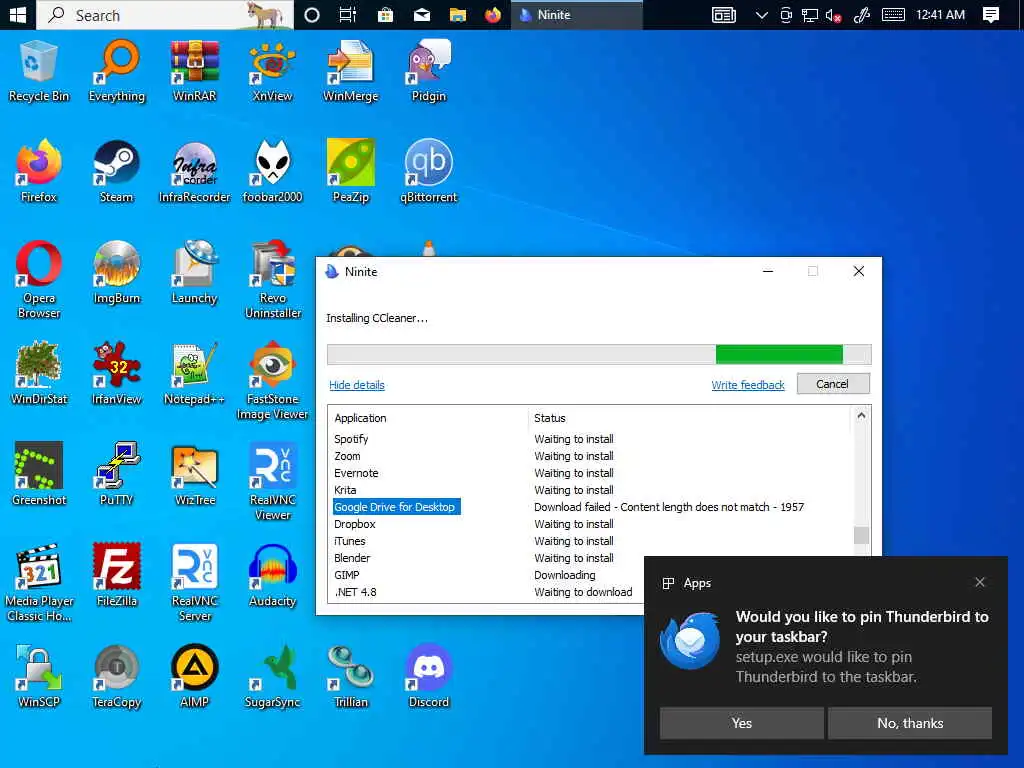Select the AIMP desktop icon
The height and width of the screenshot is (768, 1024).
[195, 677]
